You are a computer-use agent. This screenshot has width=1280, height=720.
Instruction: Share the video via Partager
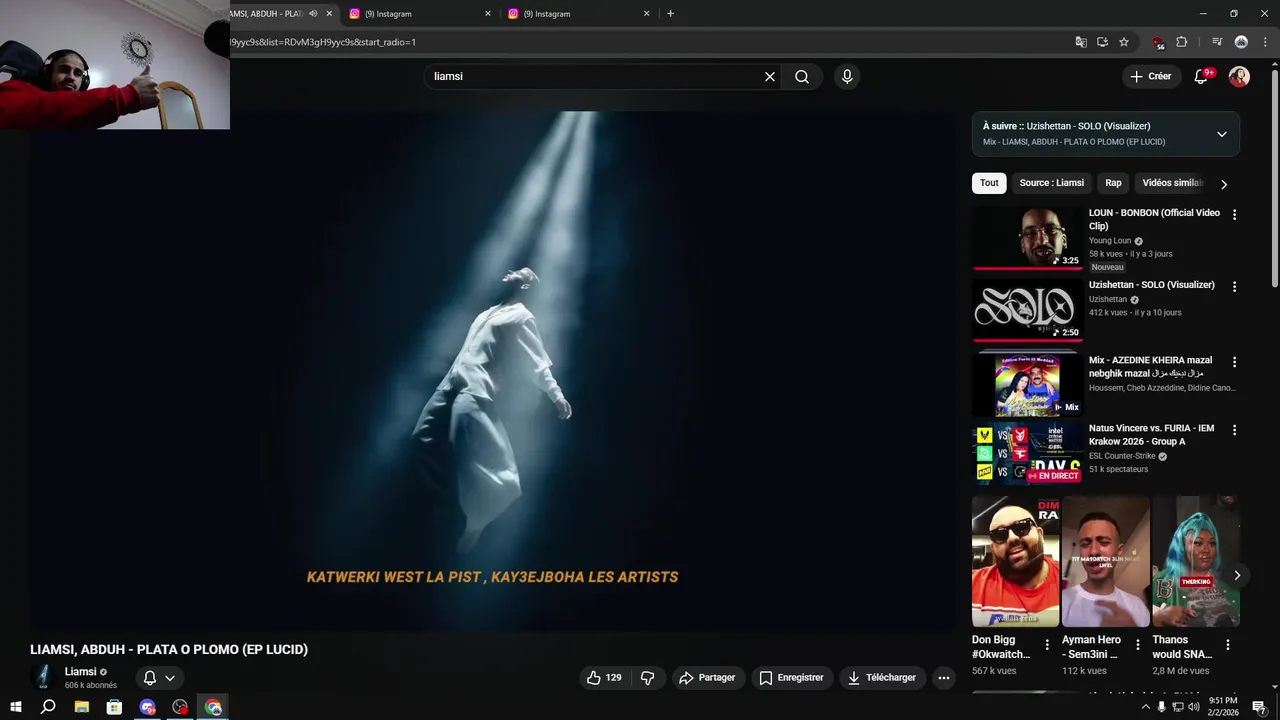pyautogui.click(x=708, y=678)
